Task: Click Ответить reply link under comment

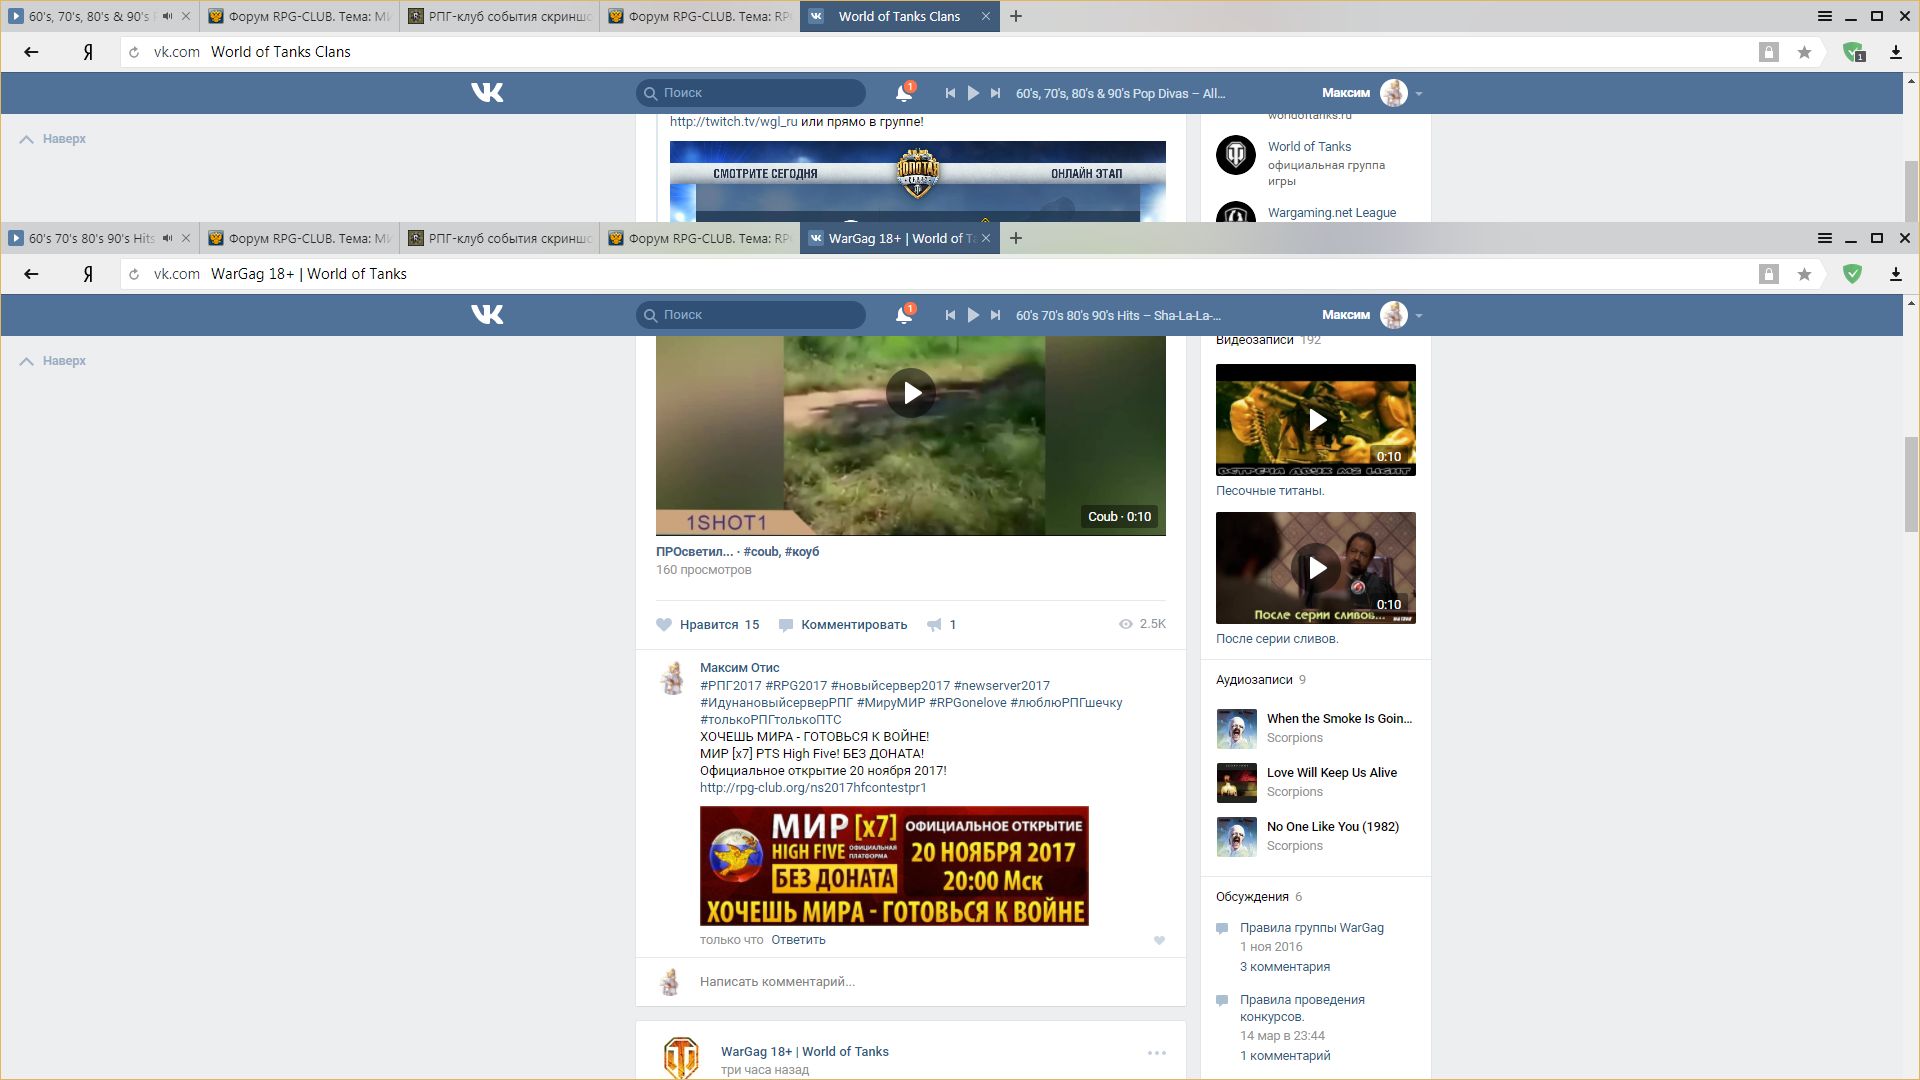Action: 798,940
